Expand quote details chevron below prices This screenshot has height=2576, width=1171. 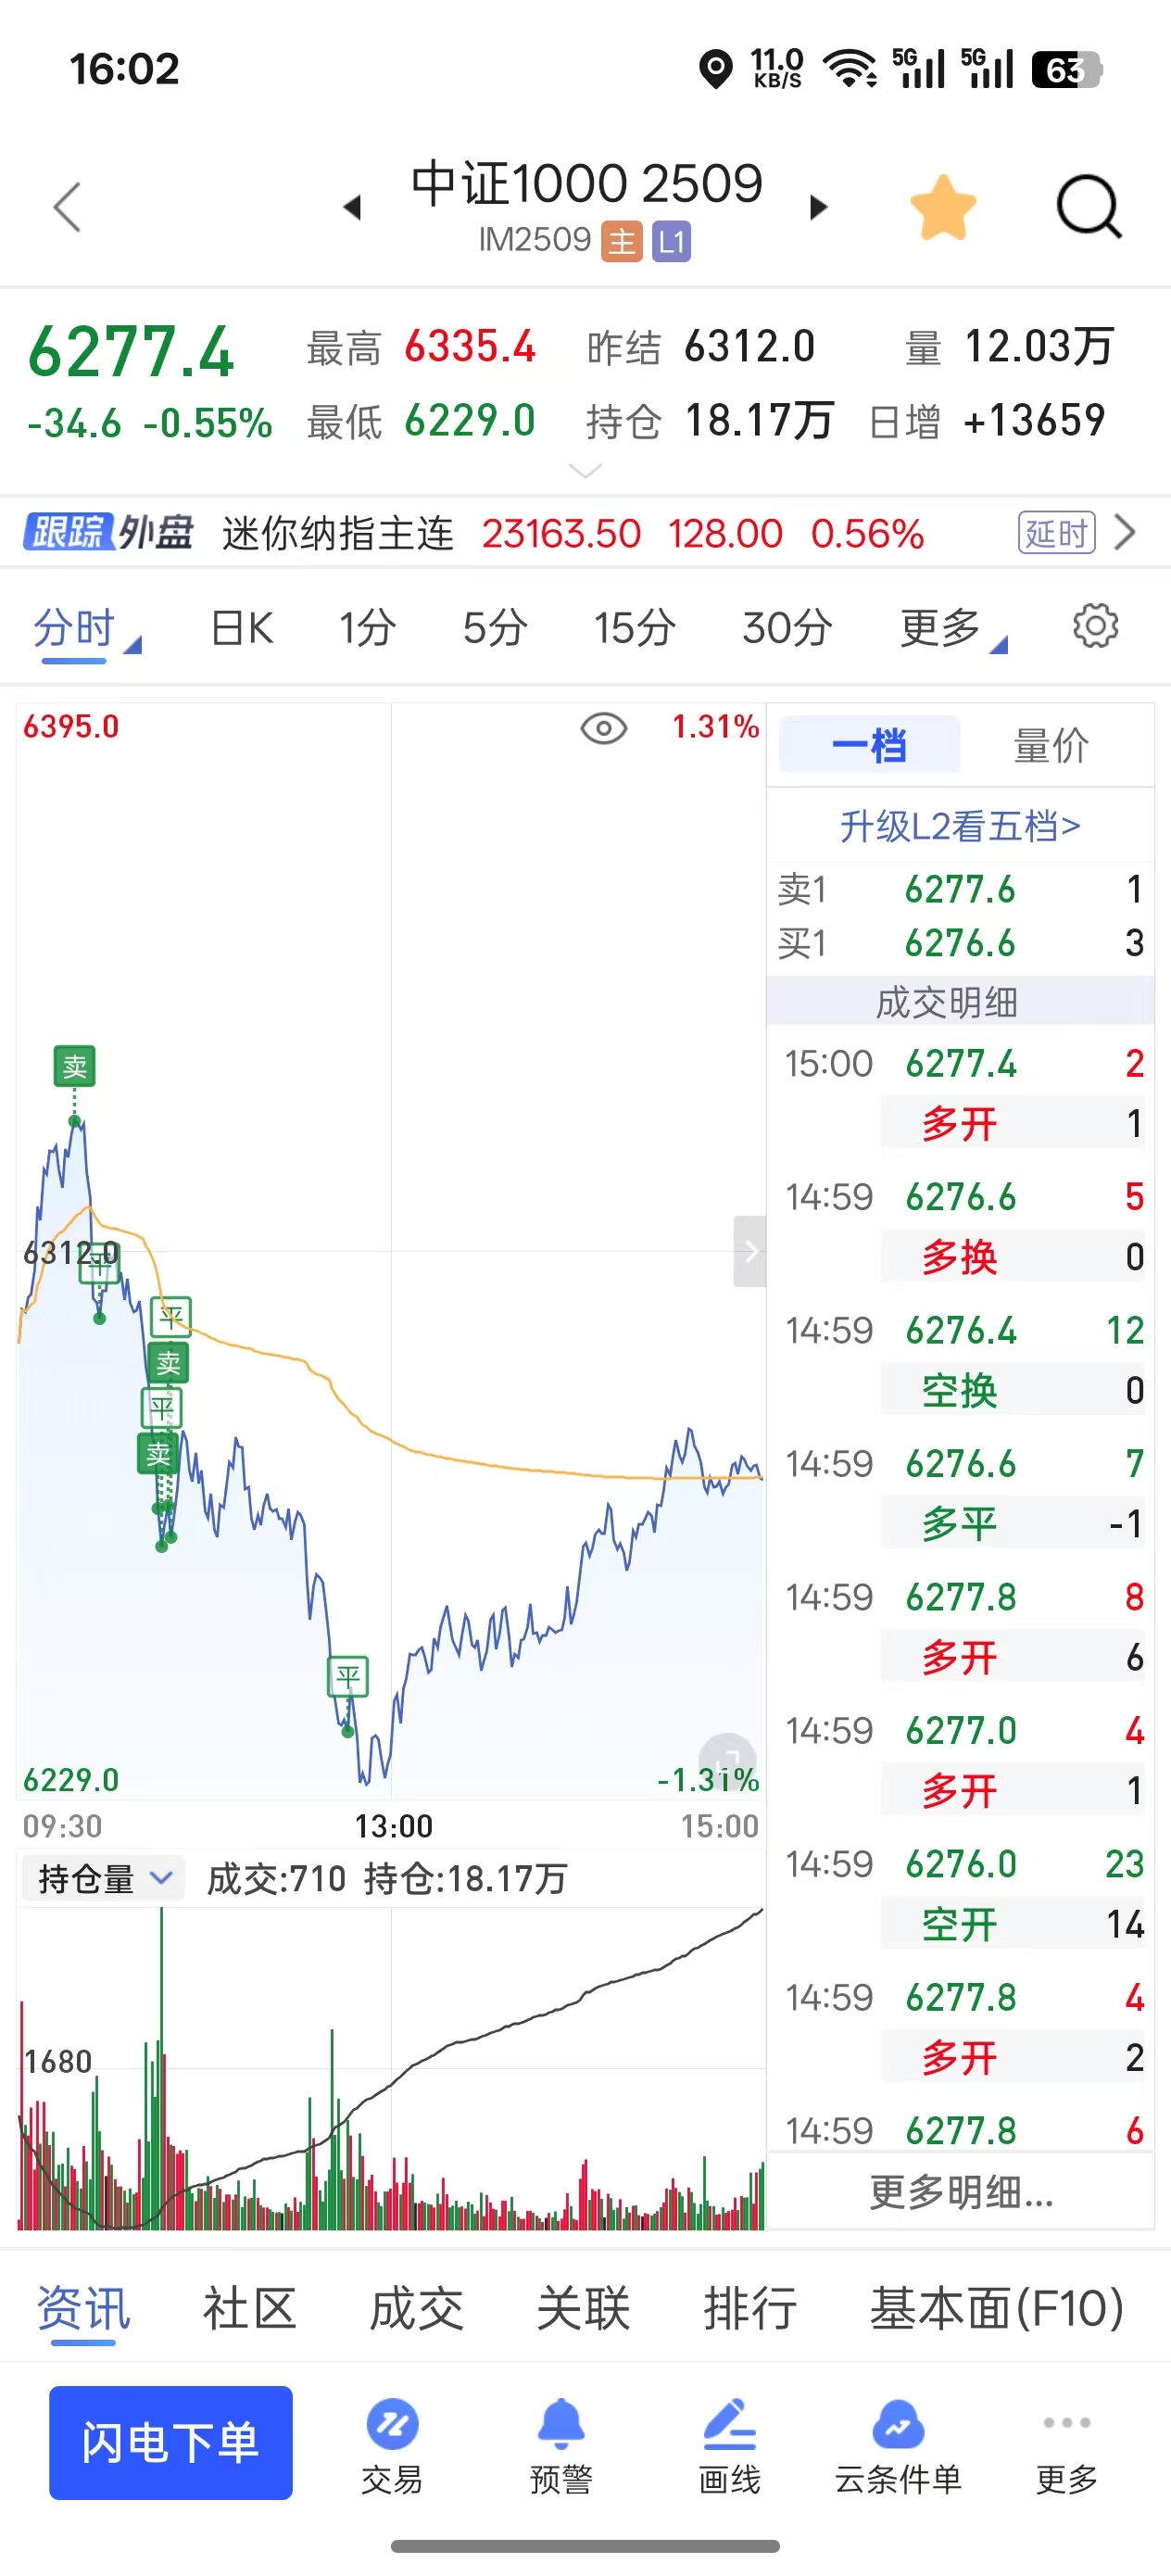[585, 470]
